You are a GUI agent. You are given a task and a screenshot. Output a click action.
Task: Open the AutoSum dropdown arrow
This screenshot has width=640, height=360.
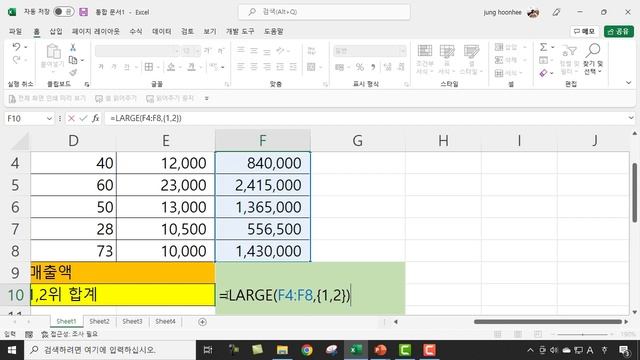point(553,47)
